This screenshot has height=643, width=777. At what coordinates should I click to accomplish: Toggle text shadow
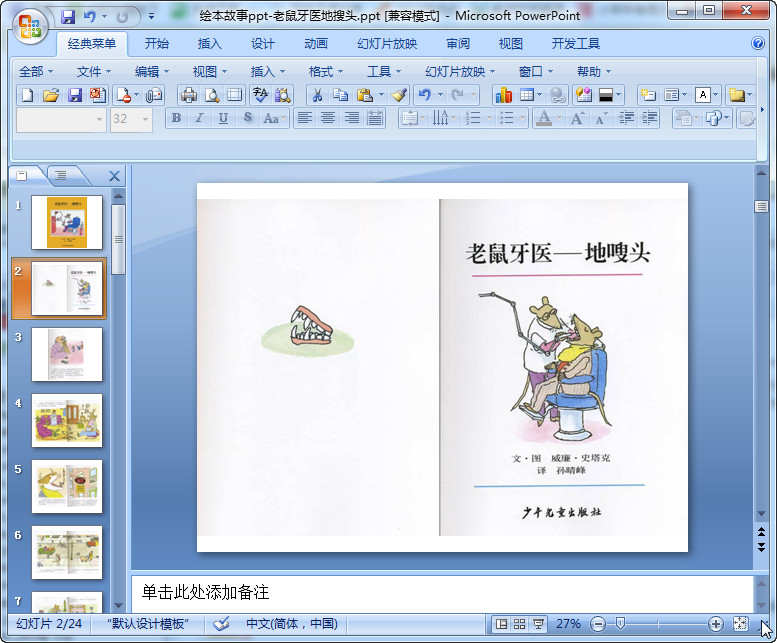247,118
